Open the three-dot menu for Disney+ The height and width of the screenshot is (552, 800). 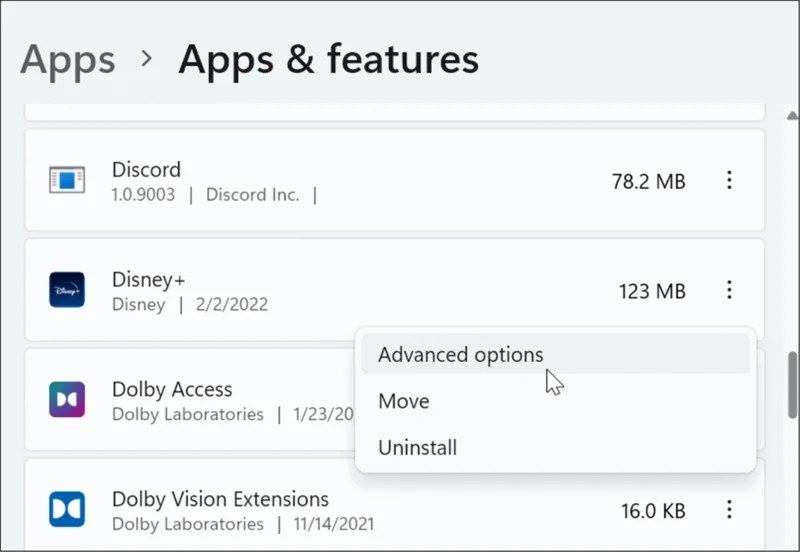click(x=729, y=290)
